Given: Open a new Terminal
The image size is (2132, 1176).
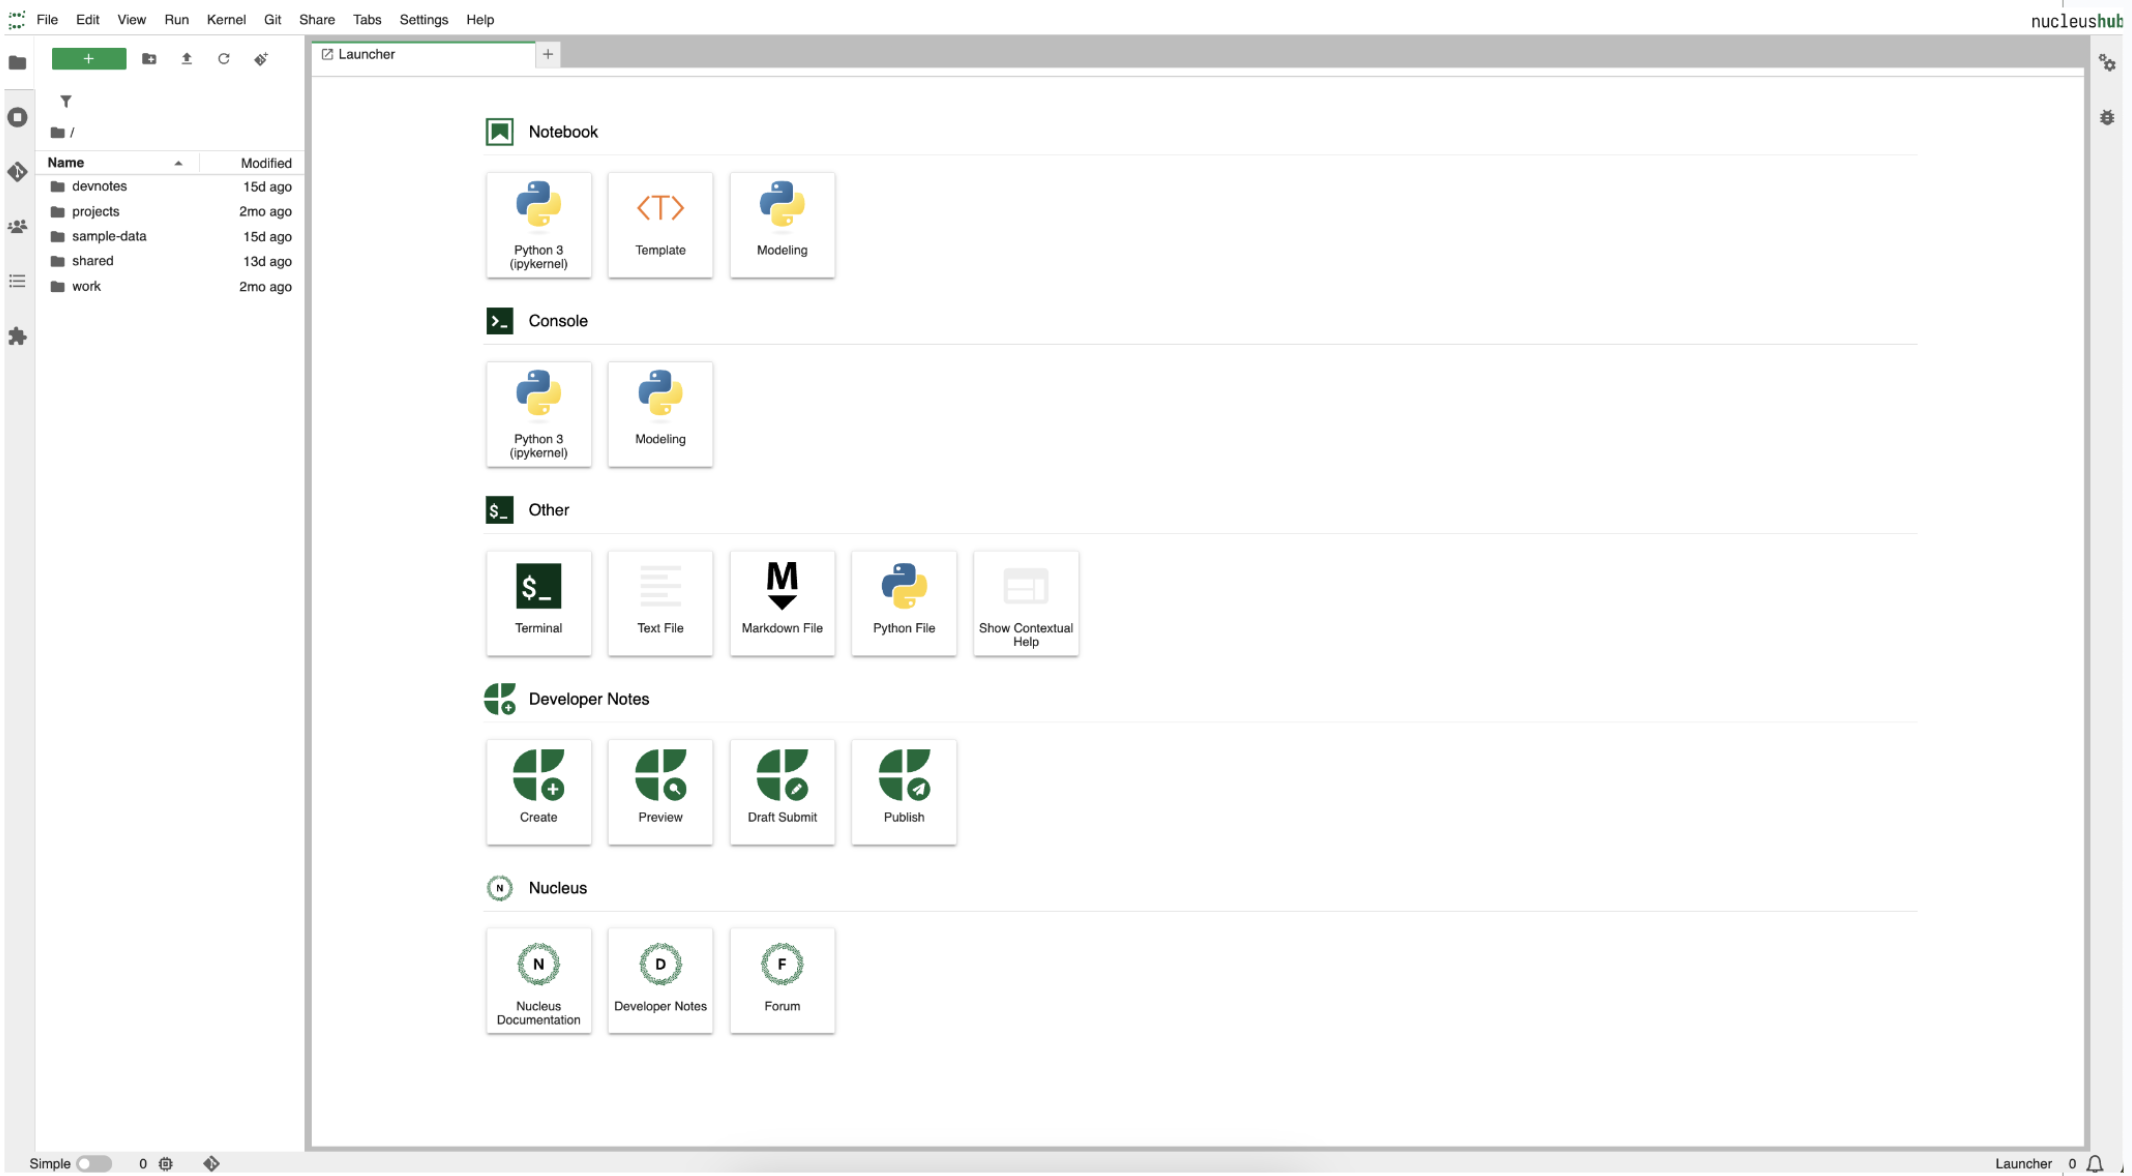Looking at the screenshot, I should (539, 603).
